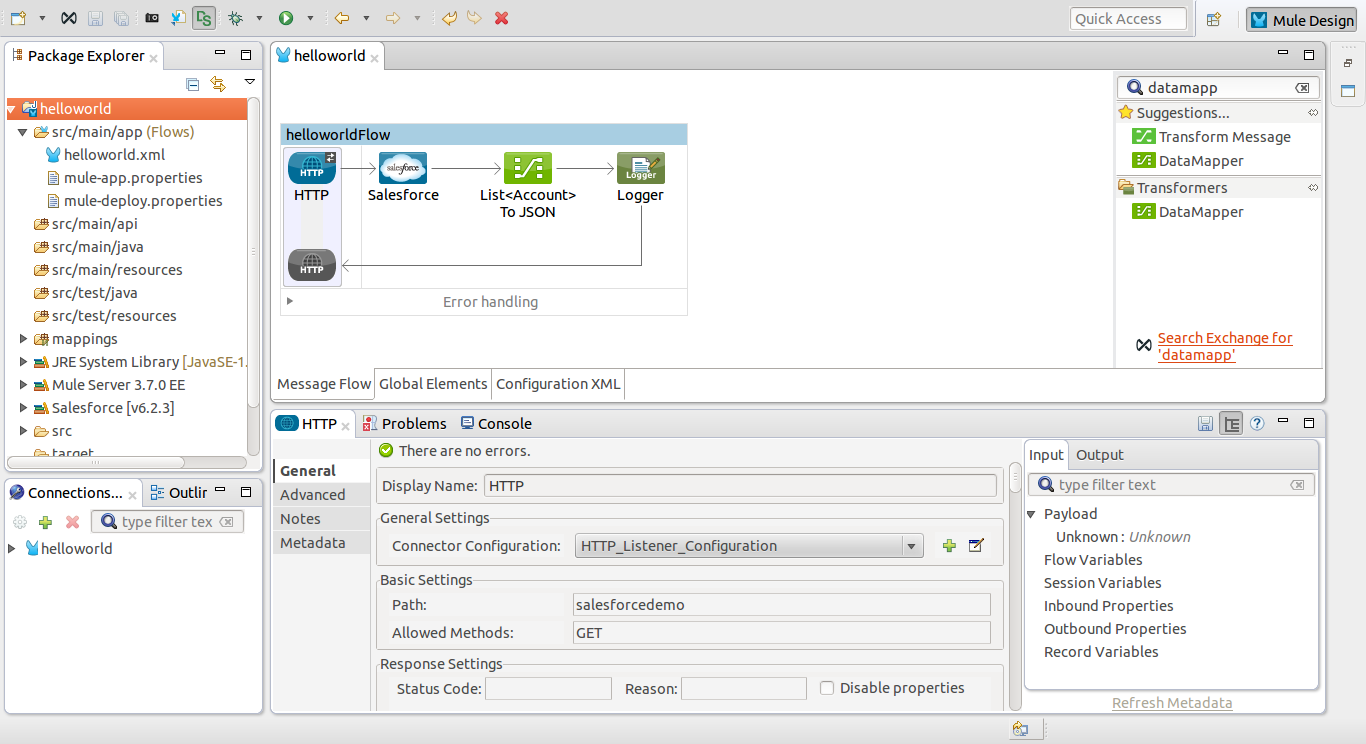
Task: Click the Debug bug icon in toolbar
Action: tap(236, 18)
